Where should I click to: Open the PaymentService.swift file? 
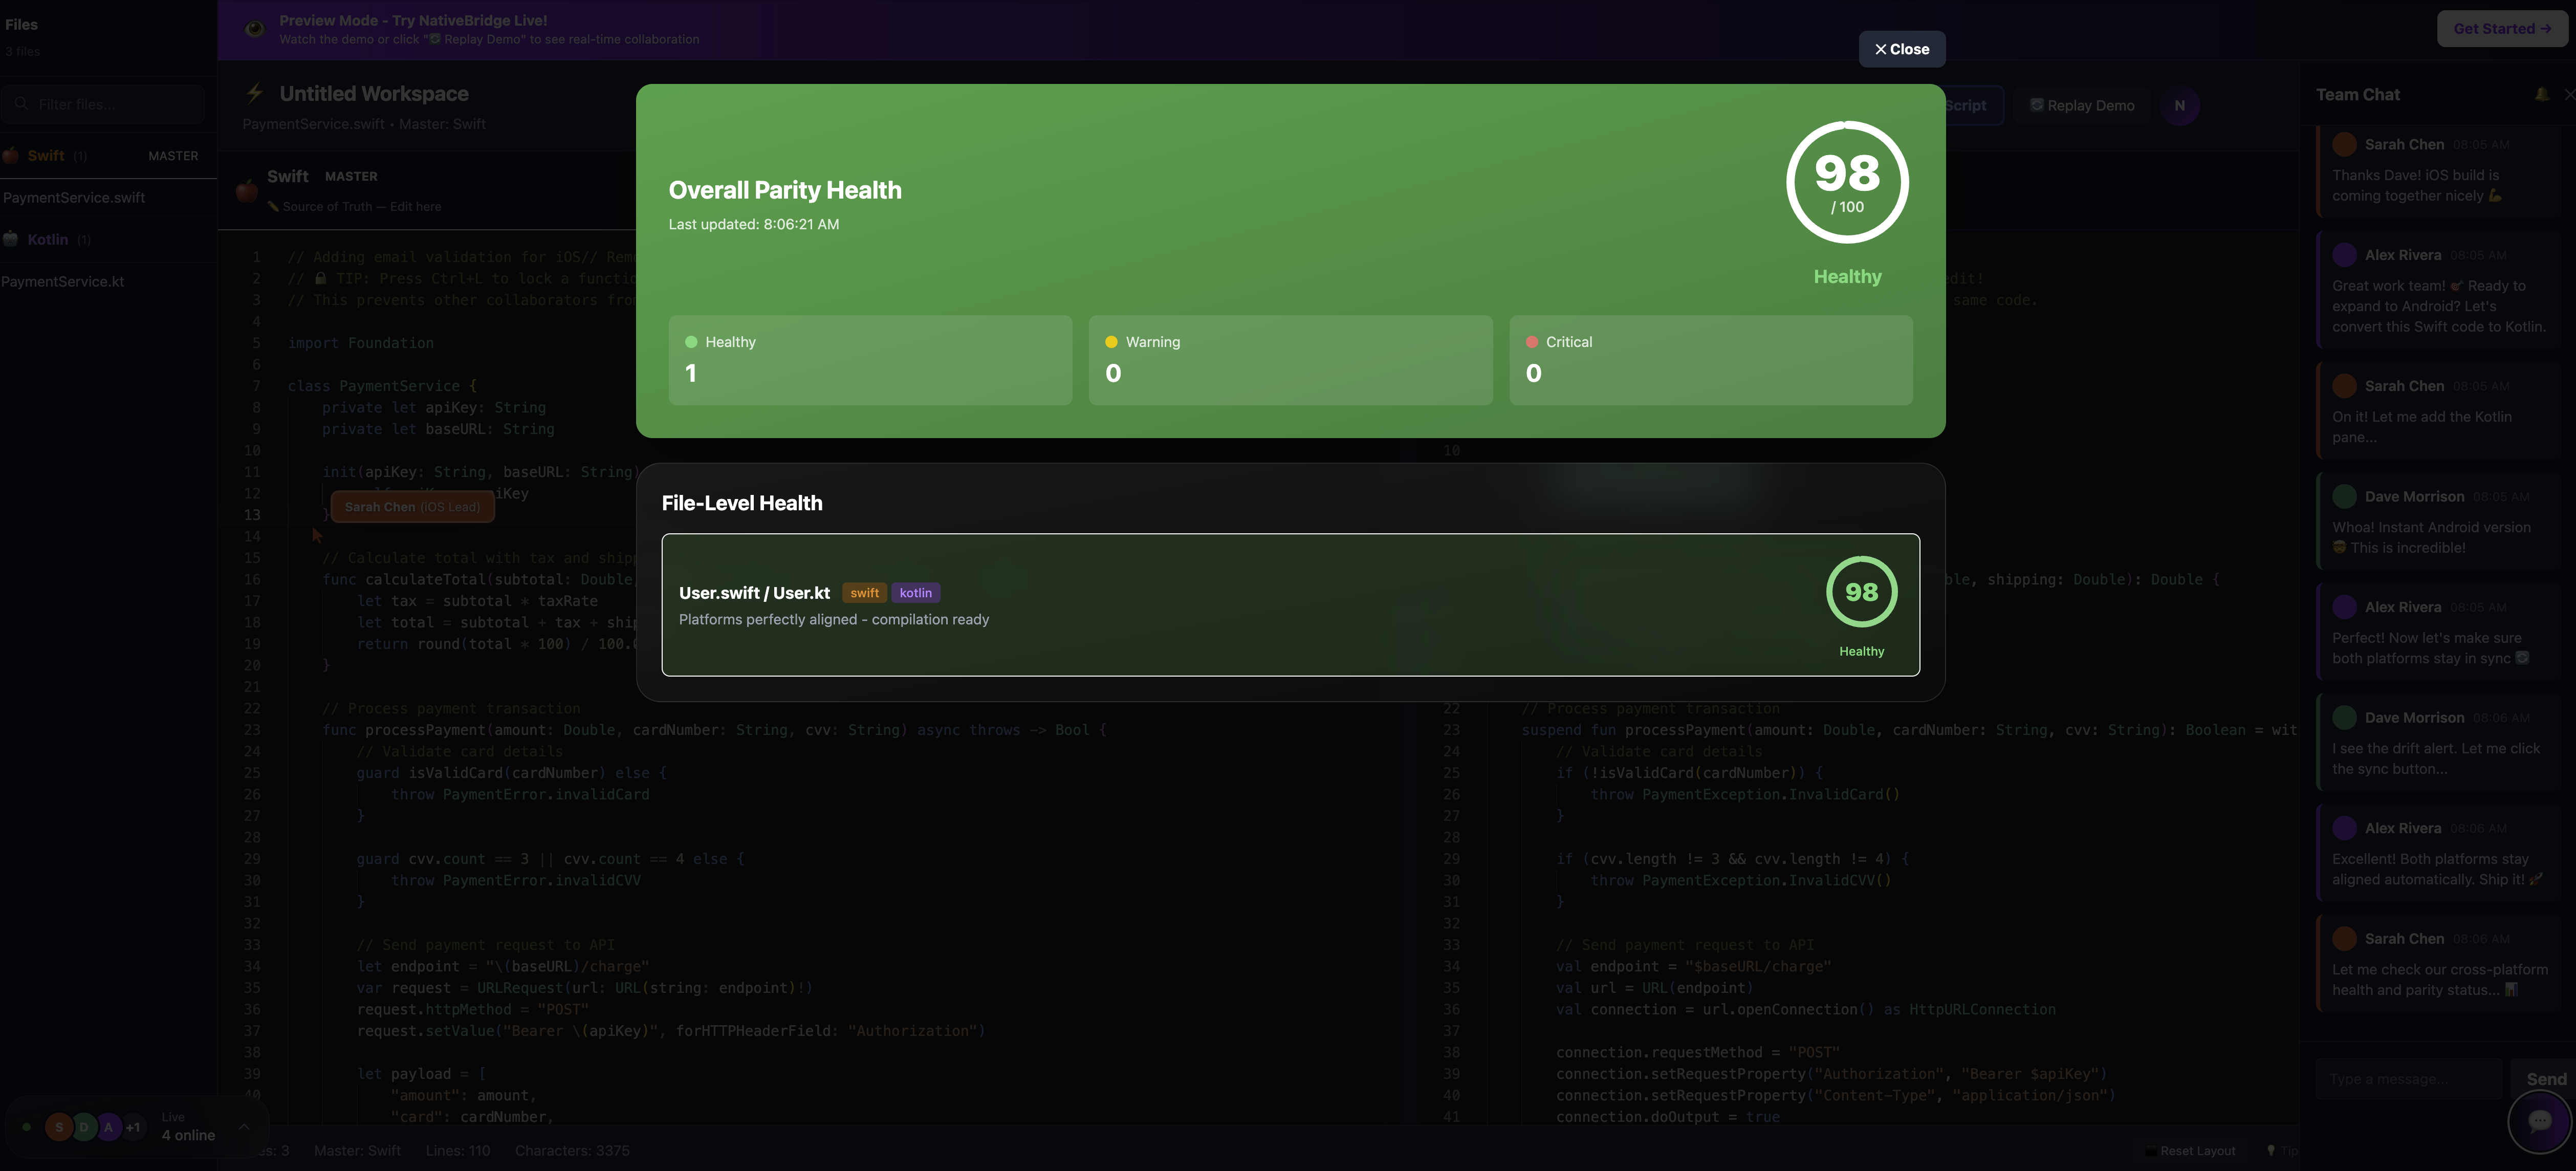coord(74,197)
